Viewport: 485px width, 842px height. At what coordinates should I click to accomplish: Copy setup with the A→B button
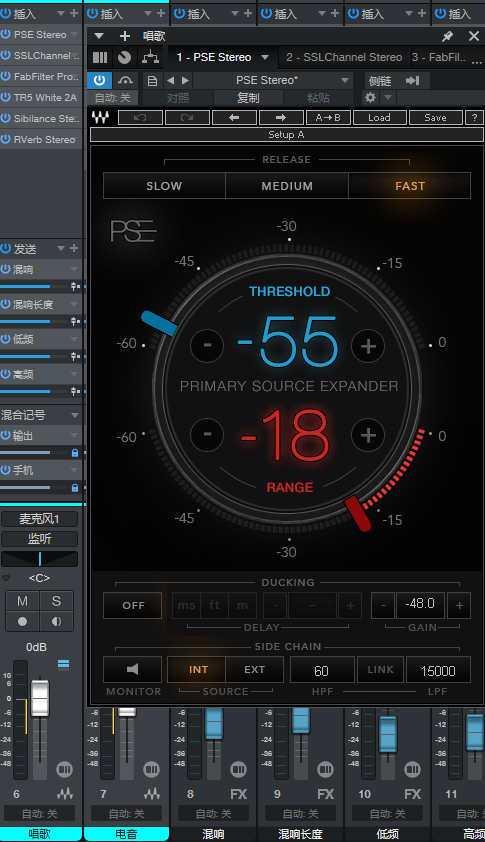[x=328, y=118]
